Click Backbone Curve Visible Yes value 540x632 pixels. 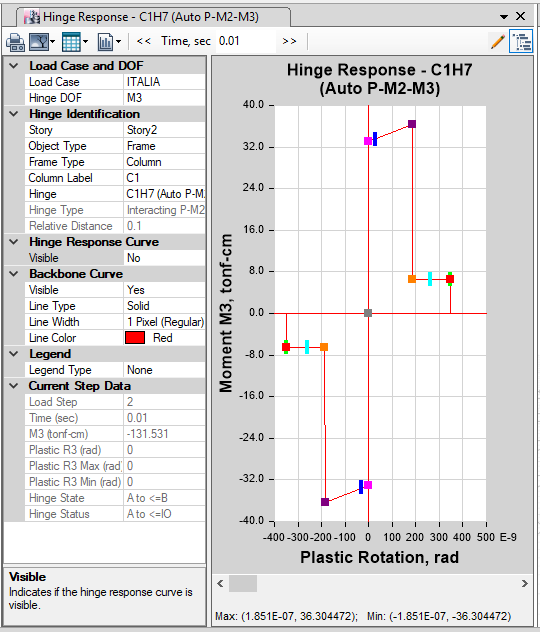click(x=164, y=290)
